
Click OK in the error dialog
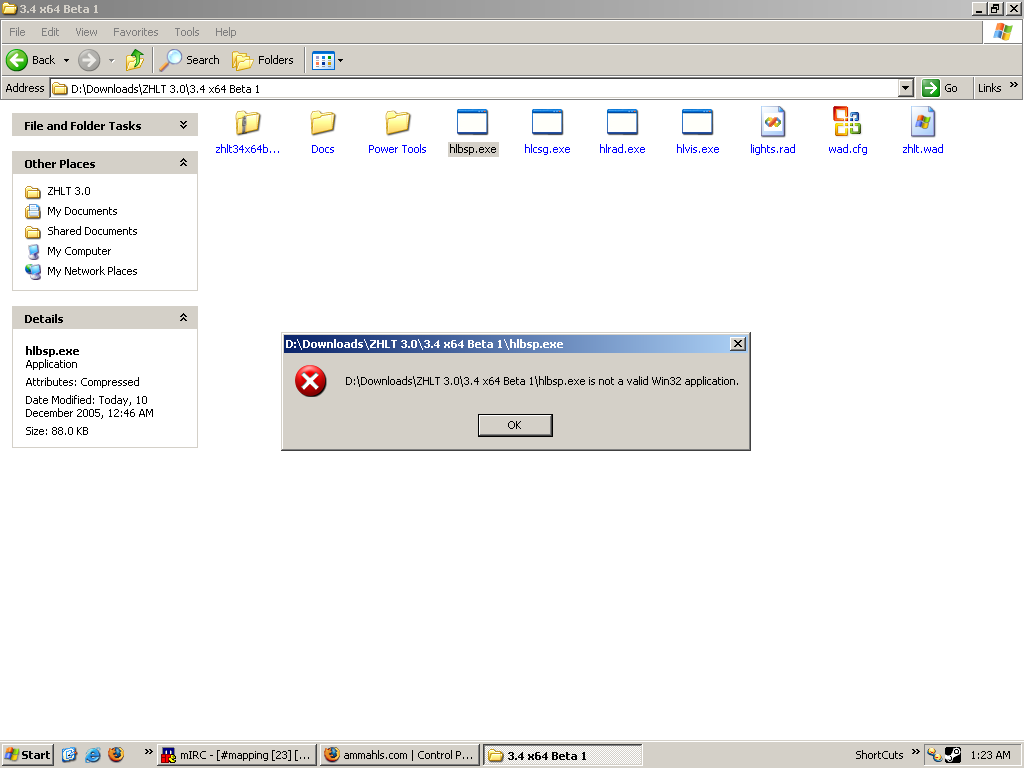(515, 425)
